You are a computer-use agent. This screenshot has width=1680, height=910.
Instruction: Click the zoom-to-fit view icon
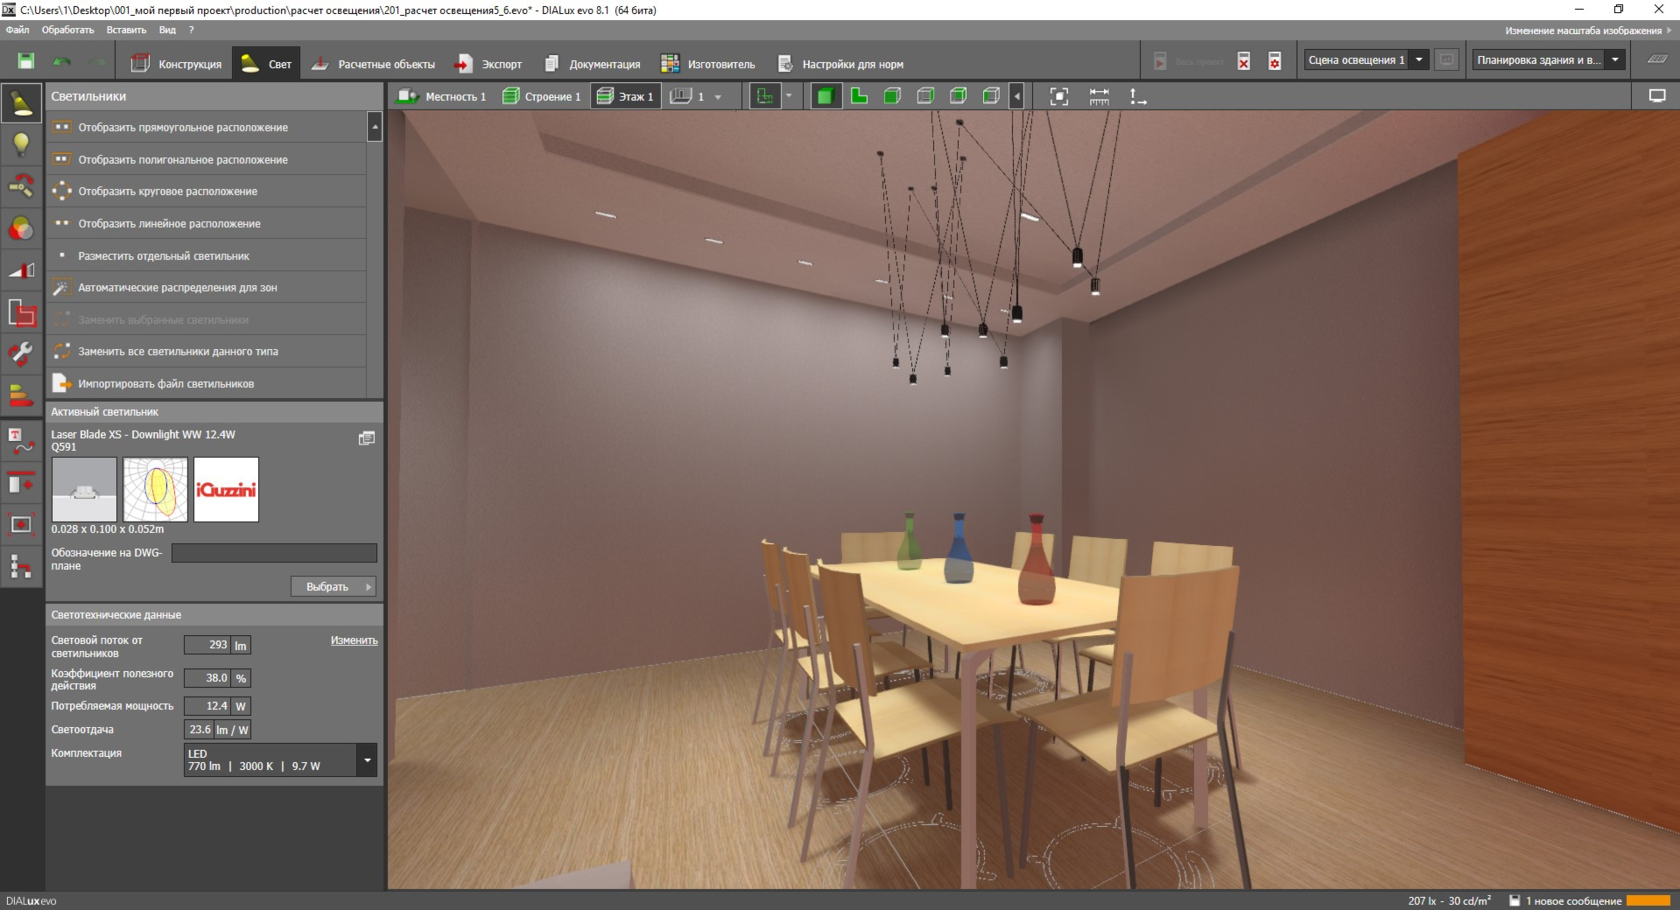tap(1059, 96)
